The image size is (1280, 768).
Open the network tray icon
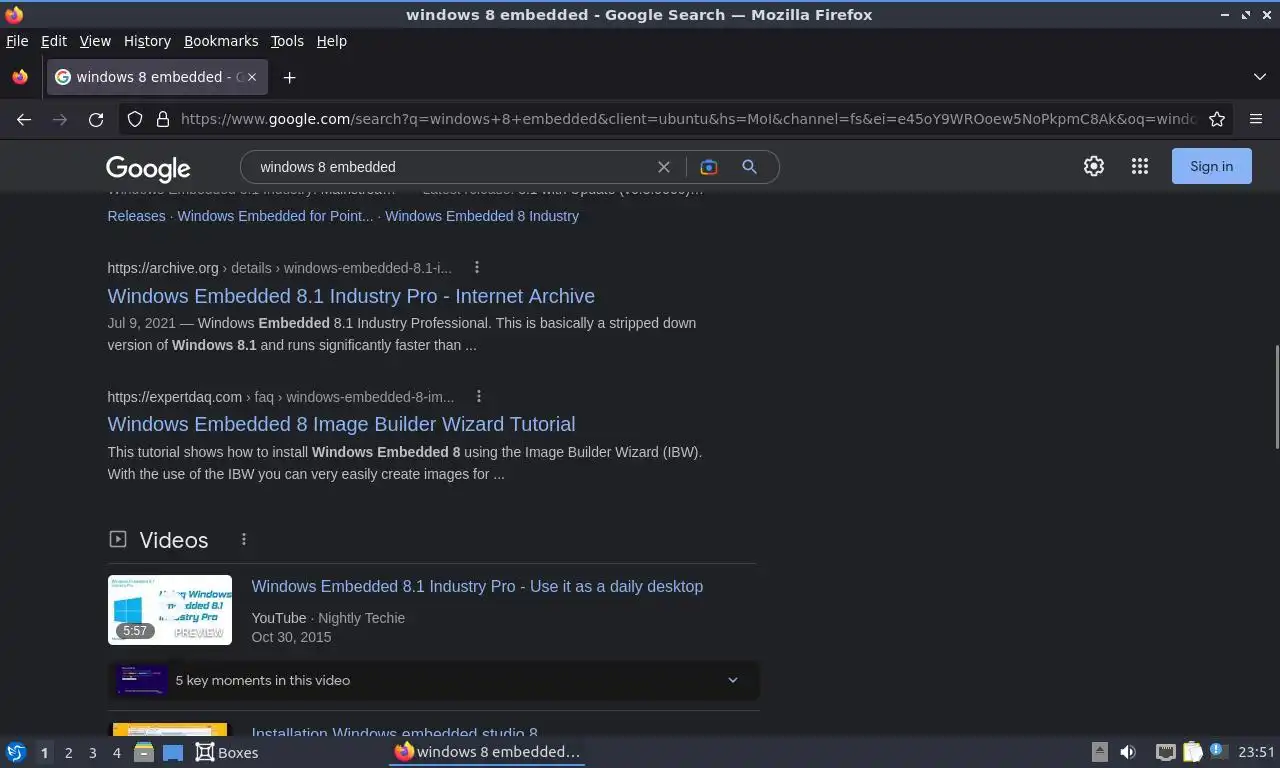pyautogui.click(x=1165, y=752)
